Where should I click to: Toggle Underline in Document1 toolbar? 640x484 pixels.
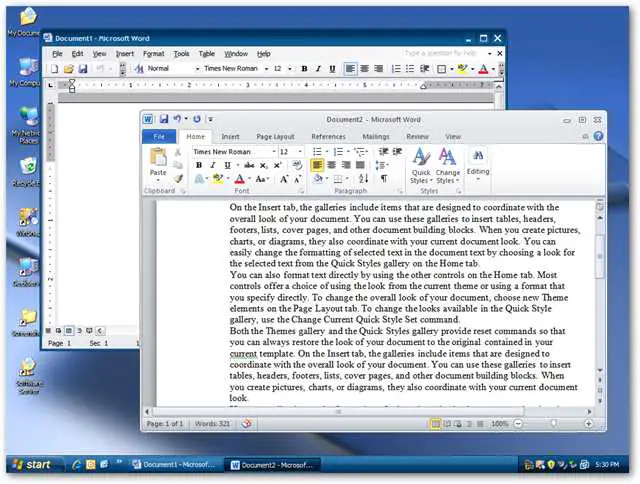[332, 69]
